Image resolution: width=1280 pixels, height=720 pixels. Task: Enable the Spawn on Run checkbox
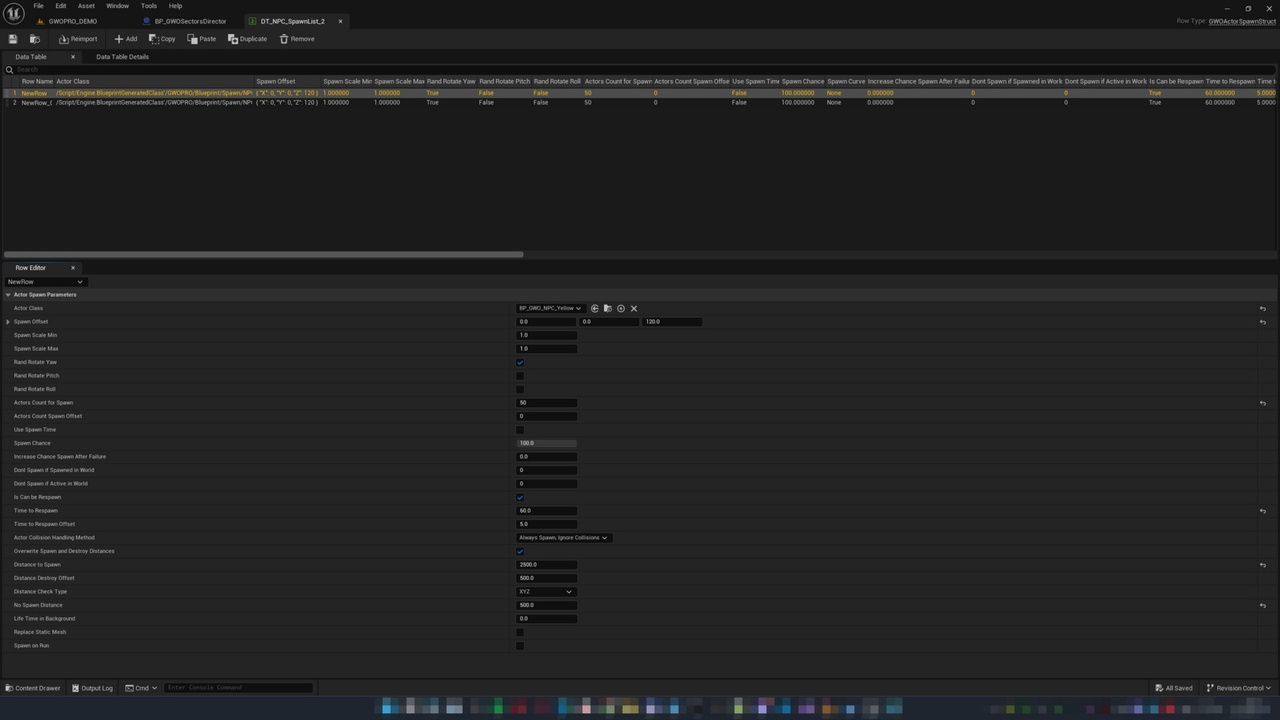coord(520,646)
